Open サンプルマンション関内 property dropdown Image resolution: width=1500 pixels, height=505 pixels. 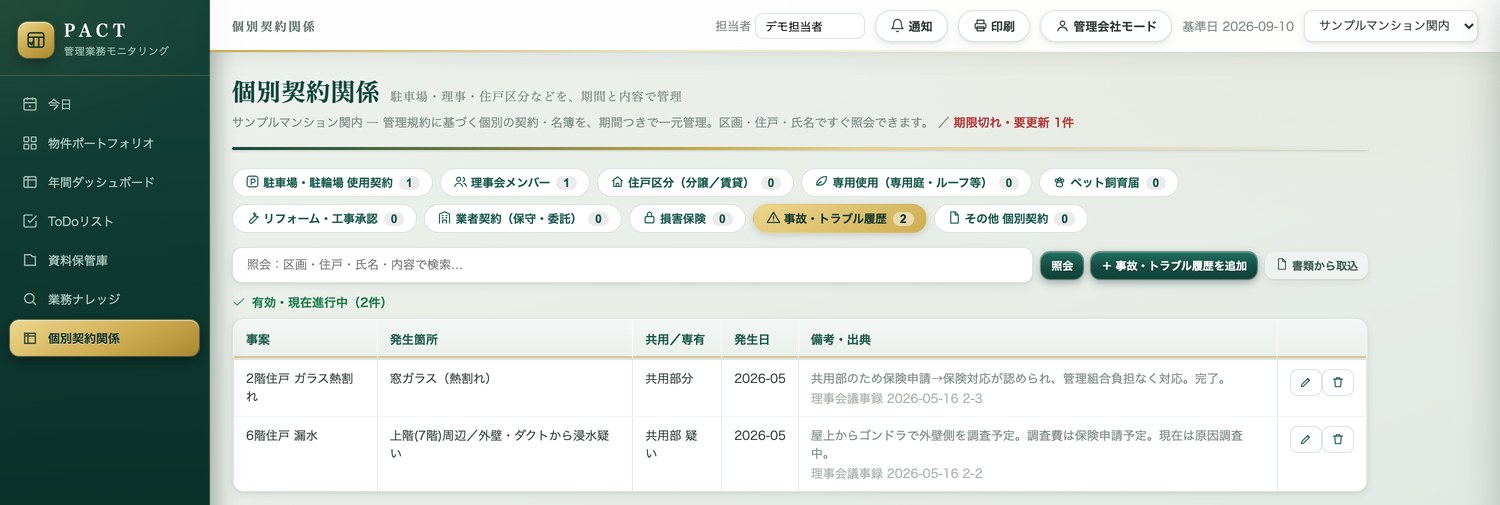[1390, 26]
